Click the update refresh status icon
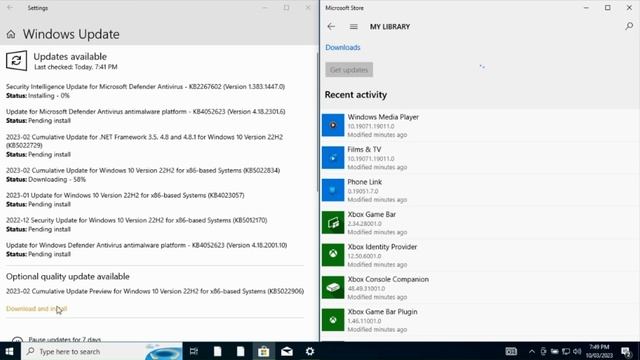 point(16,61)
